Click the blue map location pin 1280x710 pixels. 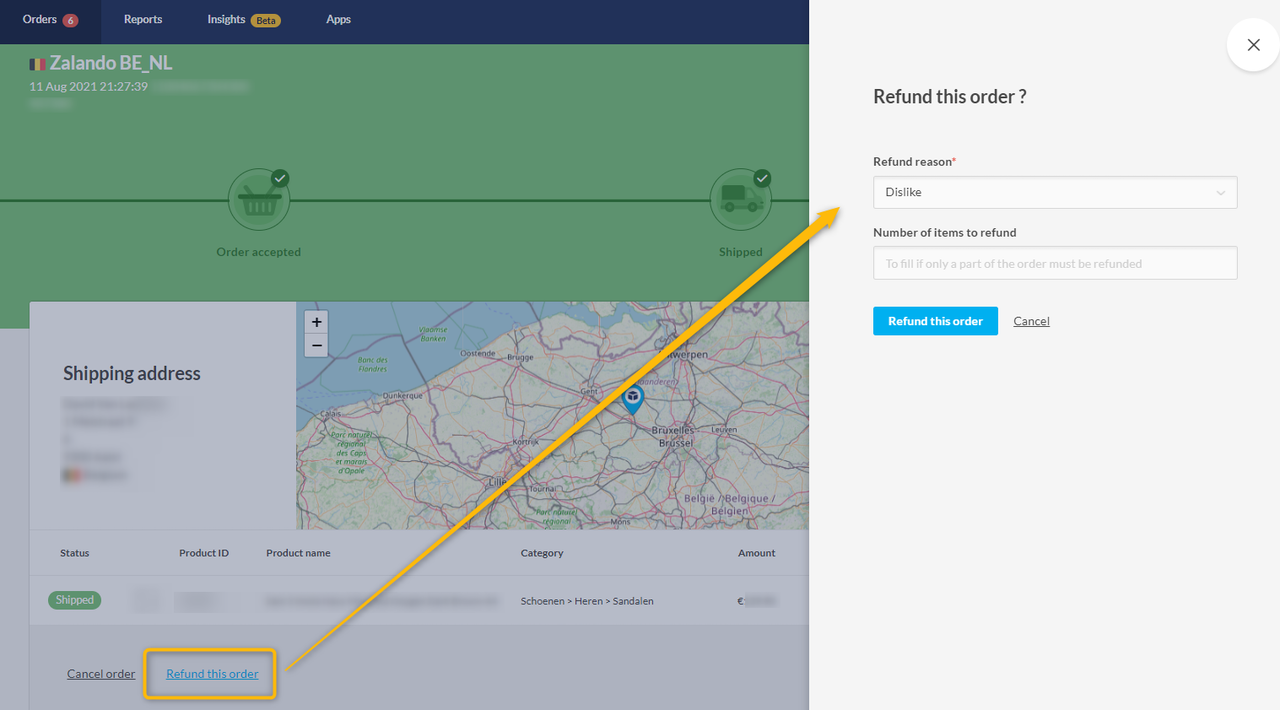(x=632, y=400)
